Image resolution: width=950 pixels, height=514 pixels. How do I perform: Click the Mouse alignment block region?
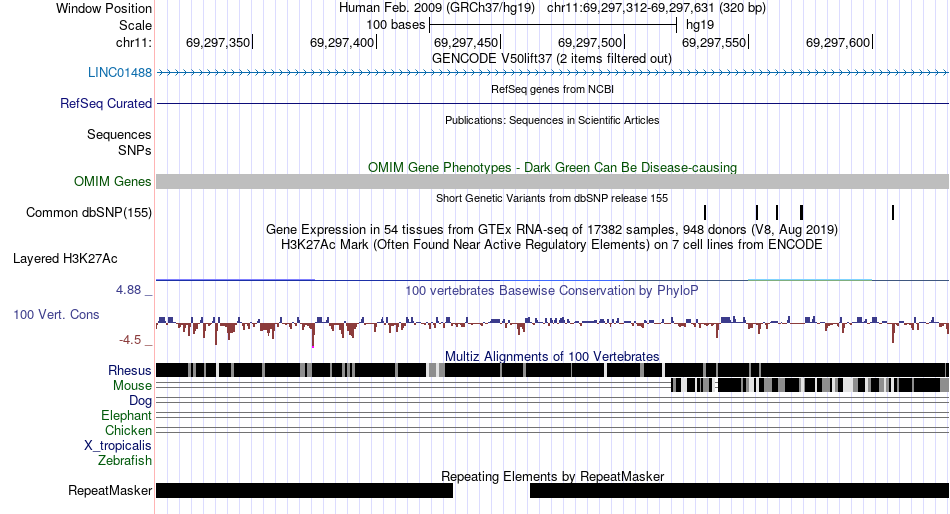810,385
